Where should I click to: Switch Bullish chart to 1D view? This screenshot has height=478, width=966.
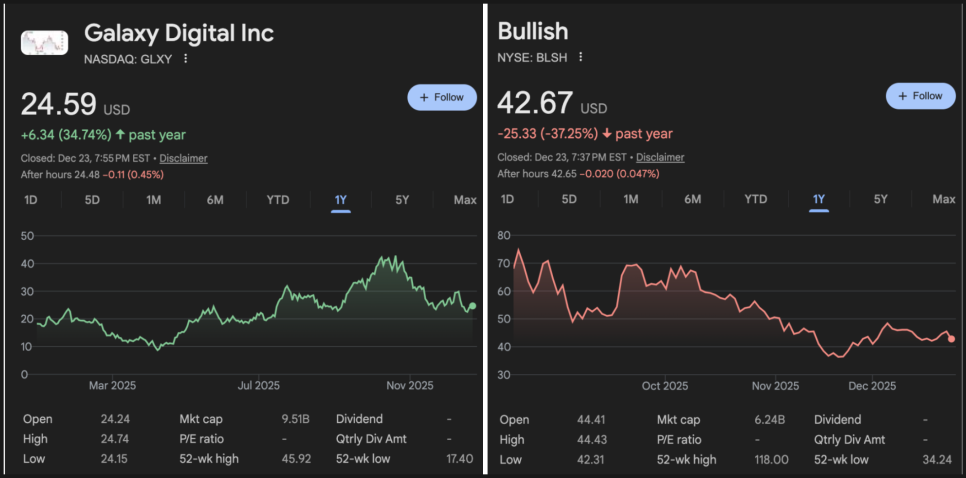click(508, 199)
